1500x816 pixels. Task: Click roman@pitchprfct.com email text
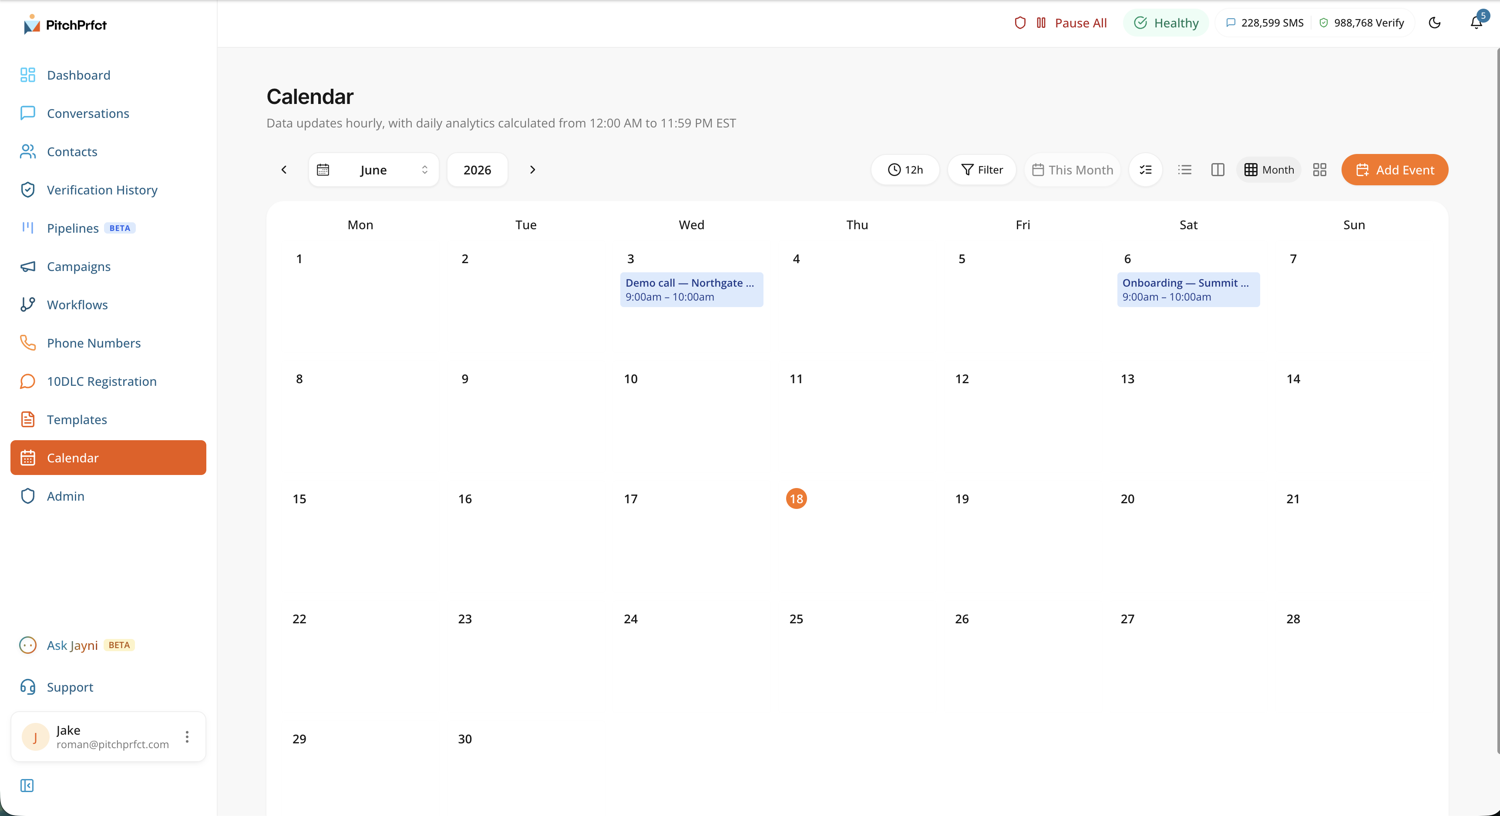point(113,745)
